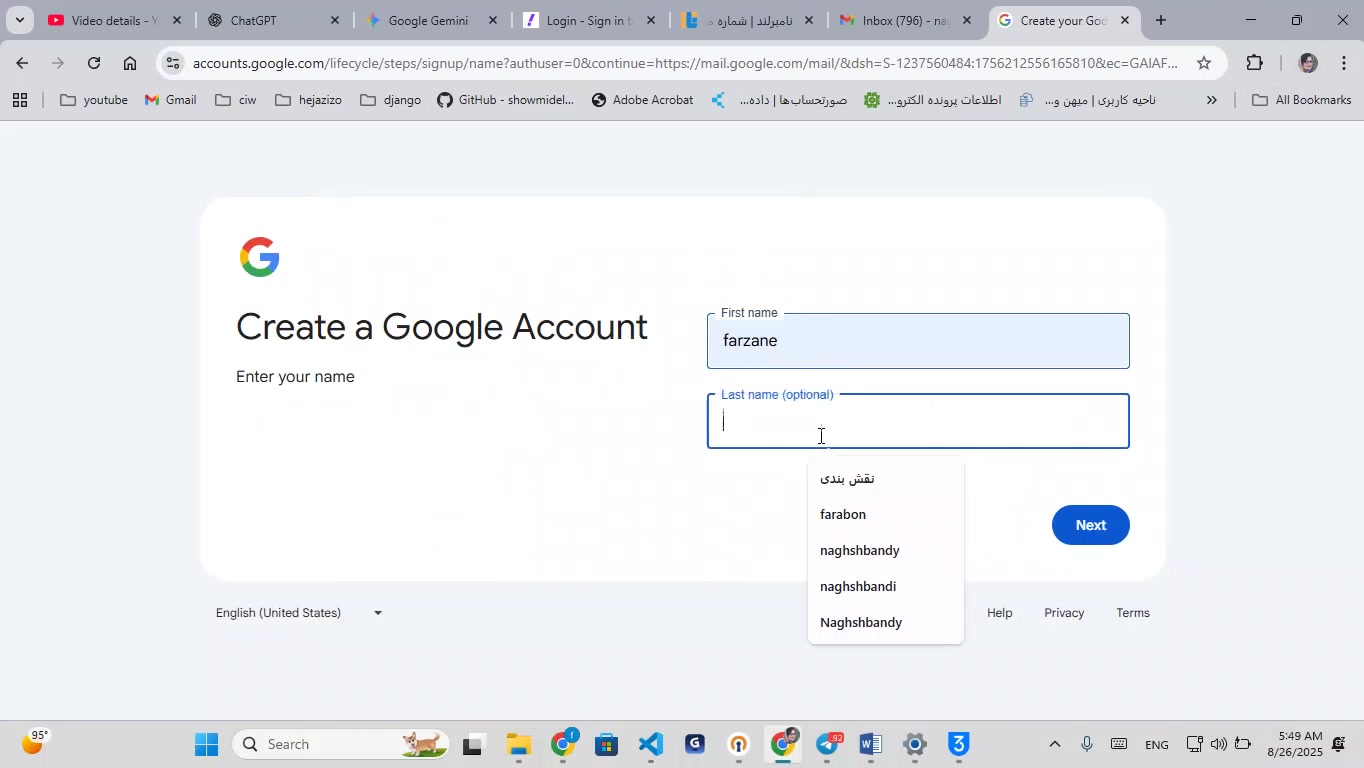The width and height of the screenshot is (1364, 768).
Task: Bookmark this page with the star icon
Action: [1204, 63]
